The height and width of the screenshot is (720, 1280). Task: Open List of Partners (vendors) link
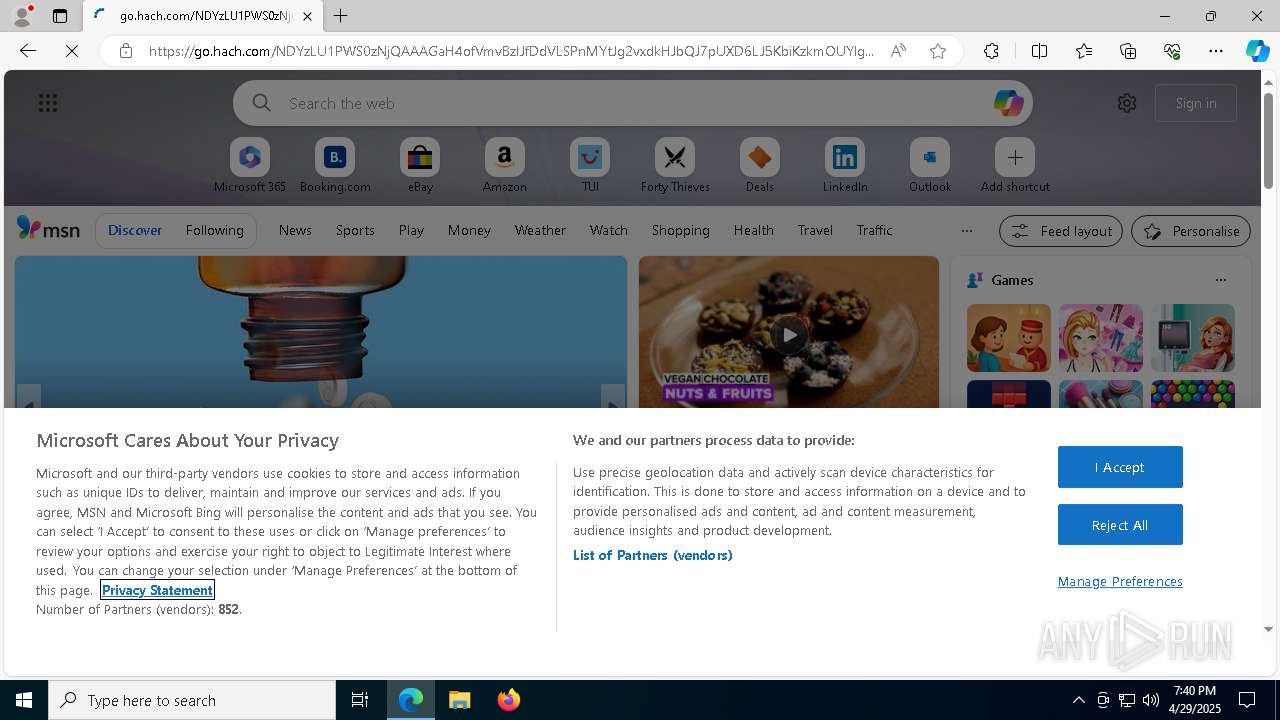[x=653, y=555]
